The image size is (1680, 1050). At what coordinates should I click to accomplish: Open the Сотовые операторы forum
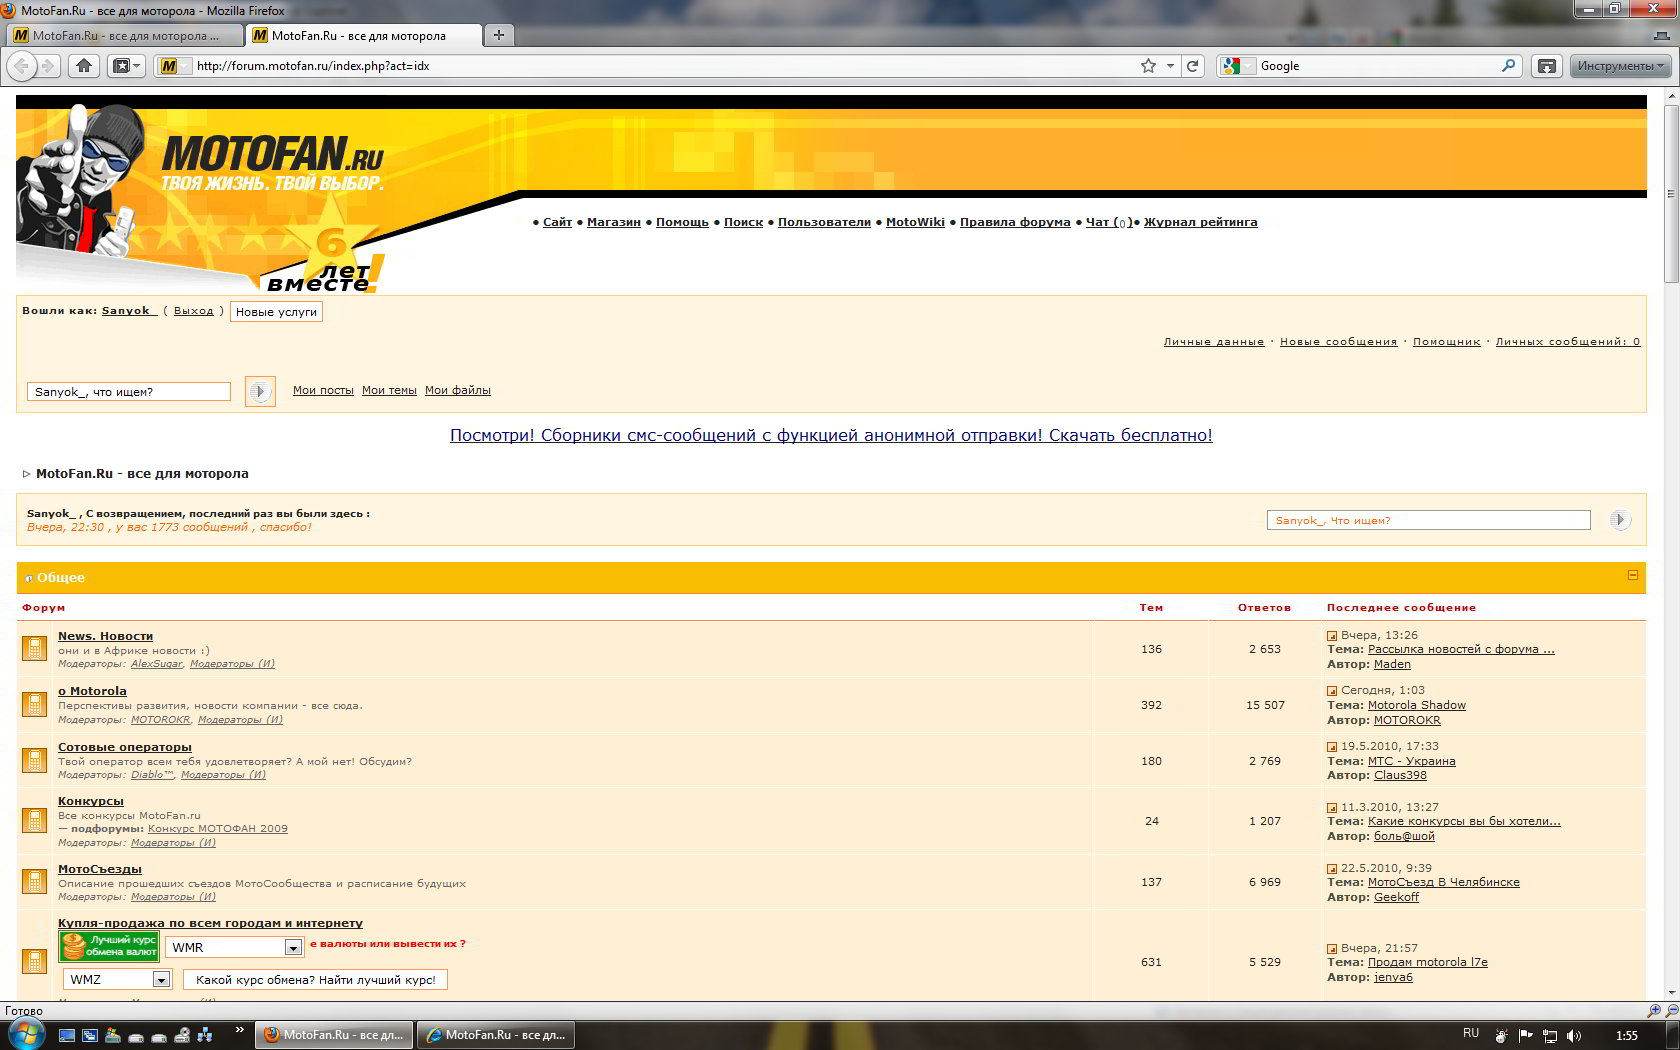click(124, 747)
